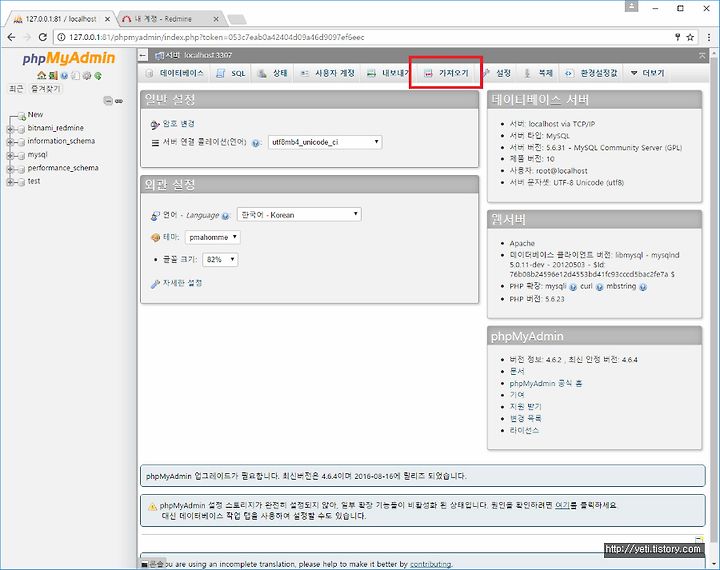Open the 환경설정값 variables tab

pyautogui.click(x=591, y=73)
